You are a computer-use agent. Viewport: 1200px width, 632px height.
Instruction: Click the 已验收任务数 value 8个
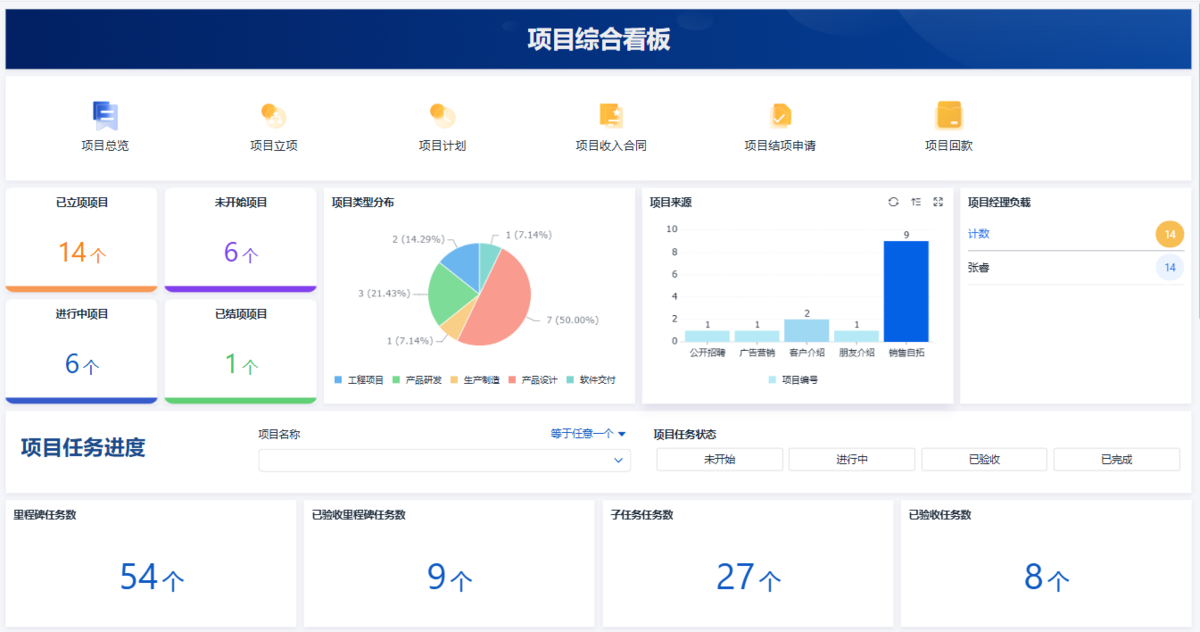(x=1047, y=577)
